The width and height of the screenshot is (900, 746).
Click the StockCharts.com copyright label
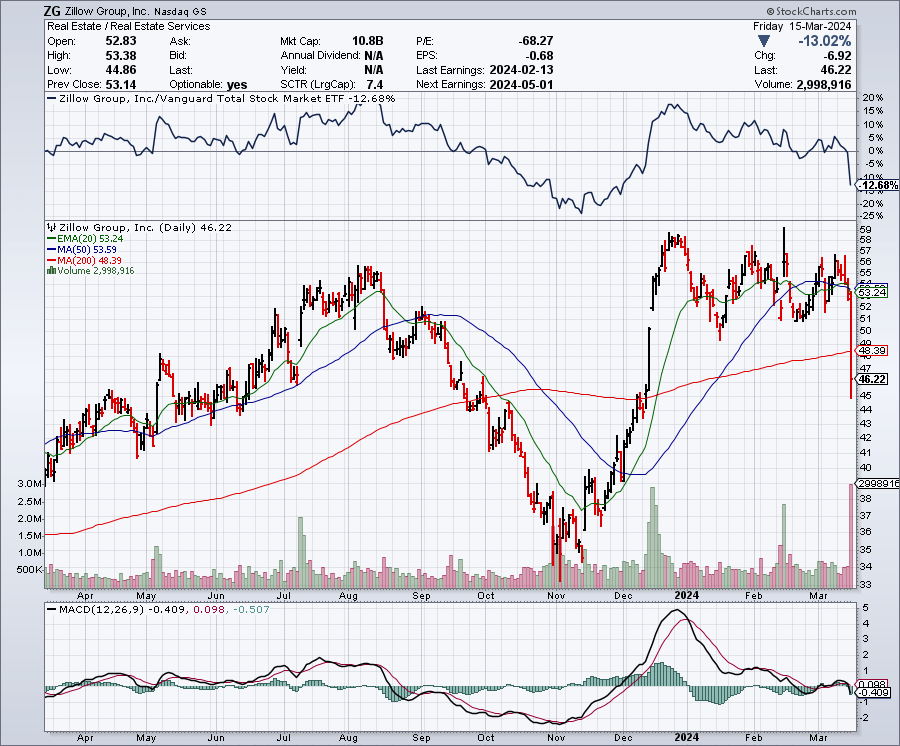[811, 11]
